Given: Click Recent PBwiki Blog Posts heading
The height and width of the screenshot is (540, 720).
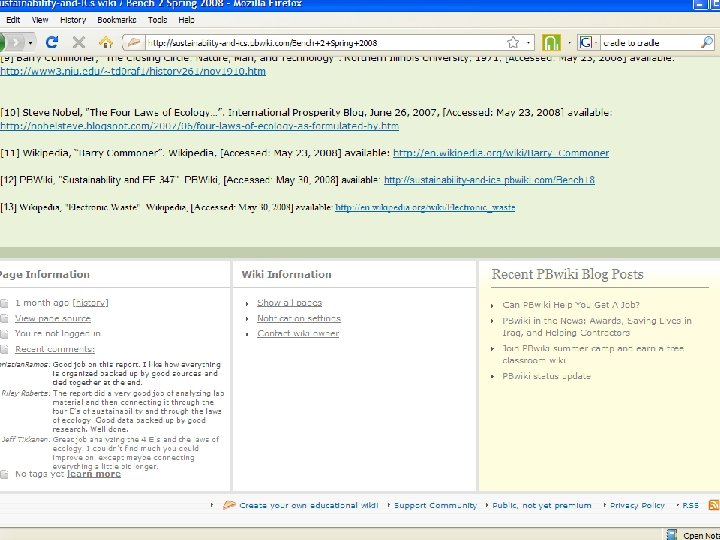Looking at the screenshot, I should pyautogui.click(x=567, y=274).
